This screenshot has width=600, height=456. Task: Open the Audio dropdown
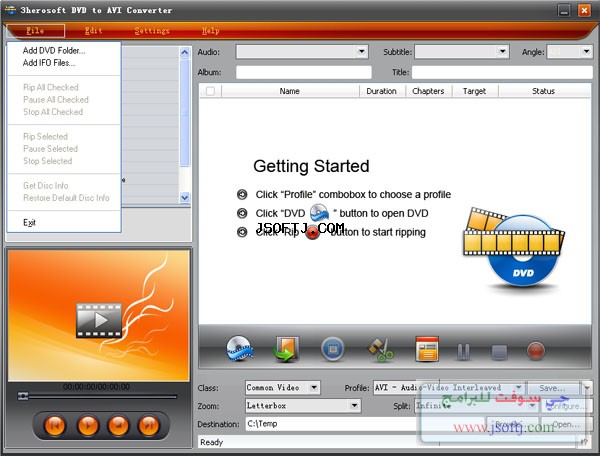361,51
